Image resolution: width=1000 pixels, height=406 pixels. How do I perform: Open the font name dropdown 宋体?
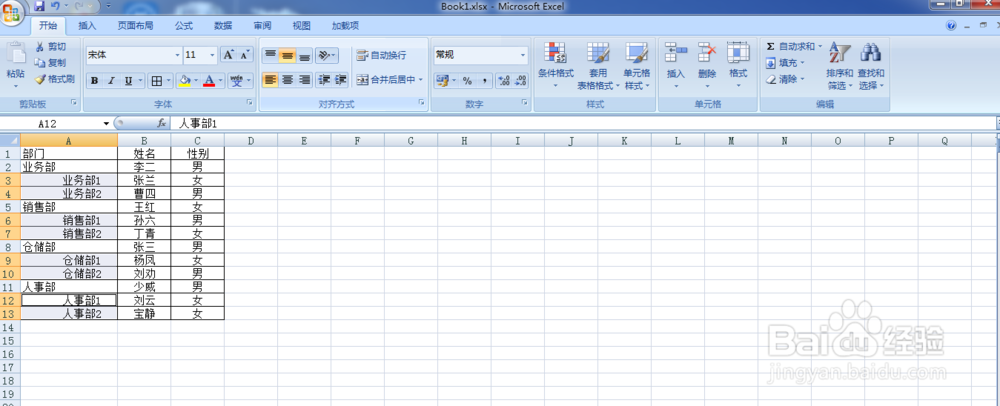tap(177, 55)
